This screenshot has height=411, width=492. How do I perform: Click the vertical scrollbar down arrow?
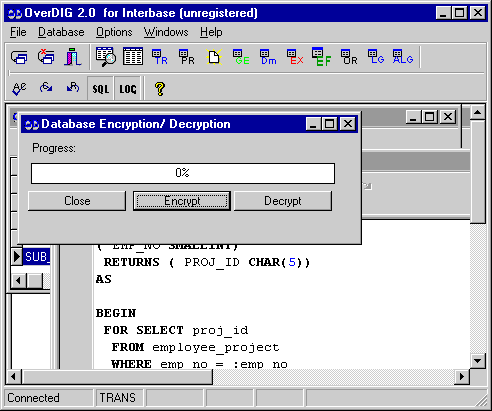(x=478, y=361)
